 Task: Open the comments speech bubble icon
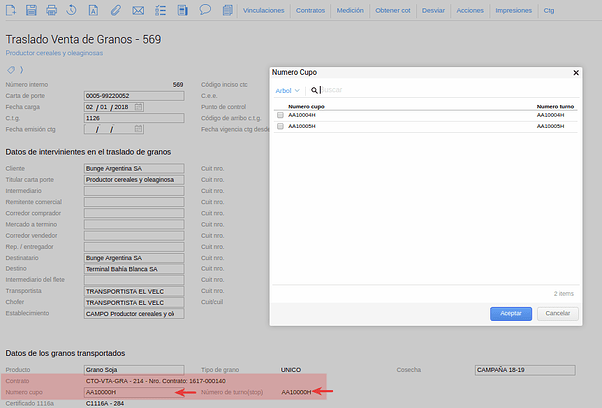click(x=205, y=10)
